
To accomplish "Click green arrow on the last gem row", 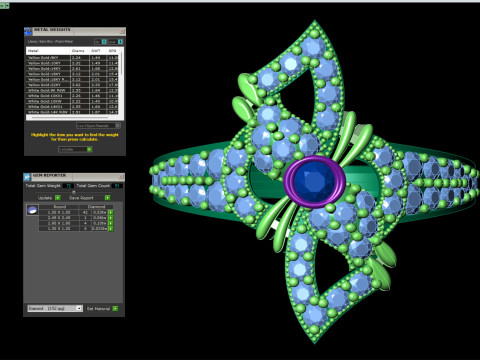I will (x=111, y=228).
